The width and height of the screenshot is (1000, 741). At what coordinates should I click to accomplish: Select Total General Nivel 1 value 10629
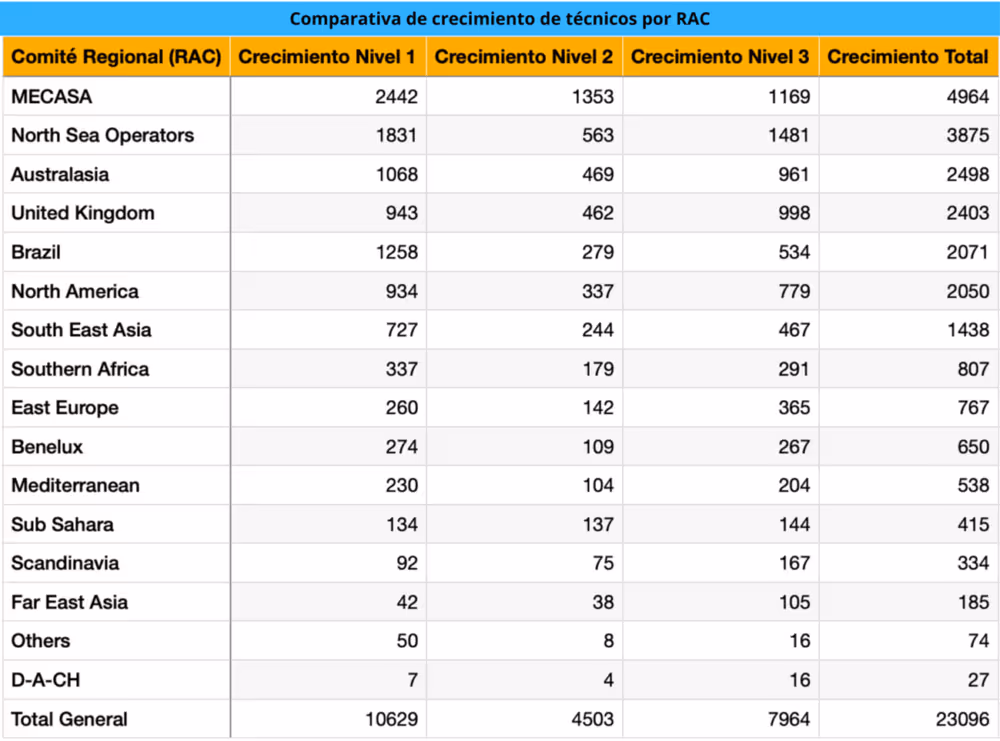coord(392,719)
